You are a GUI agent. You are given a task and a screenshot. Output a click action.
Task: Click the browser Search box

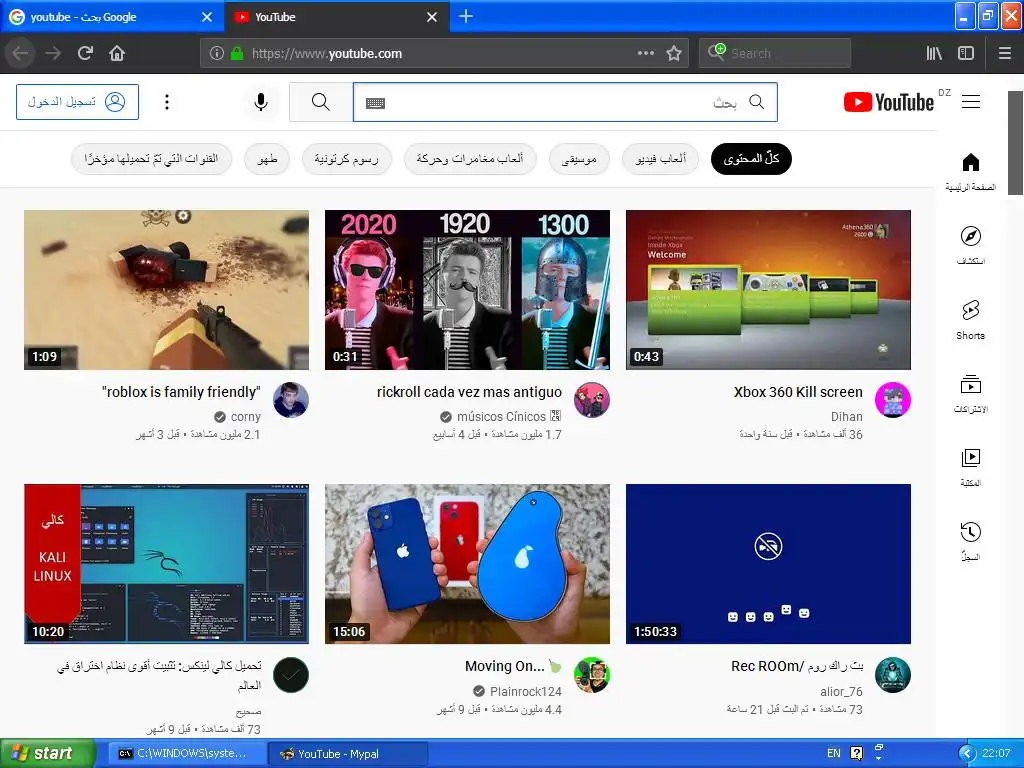pyautogui.click(x=775, y=53)
